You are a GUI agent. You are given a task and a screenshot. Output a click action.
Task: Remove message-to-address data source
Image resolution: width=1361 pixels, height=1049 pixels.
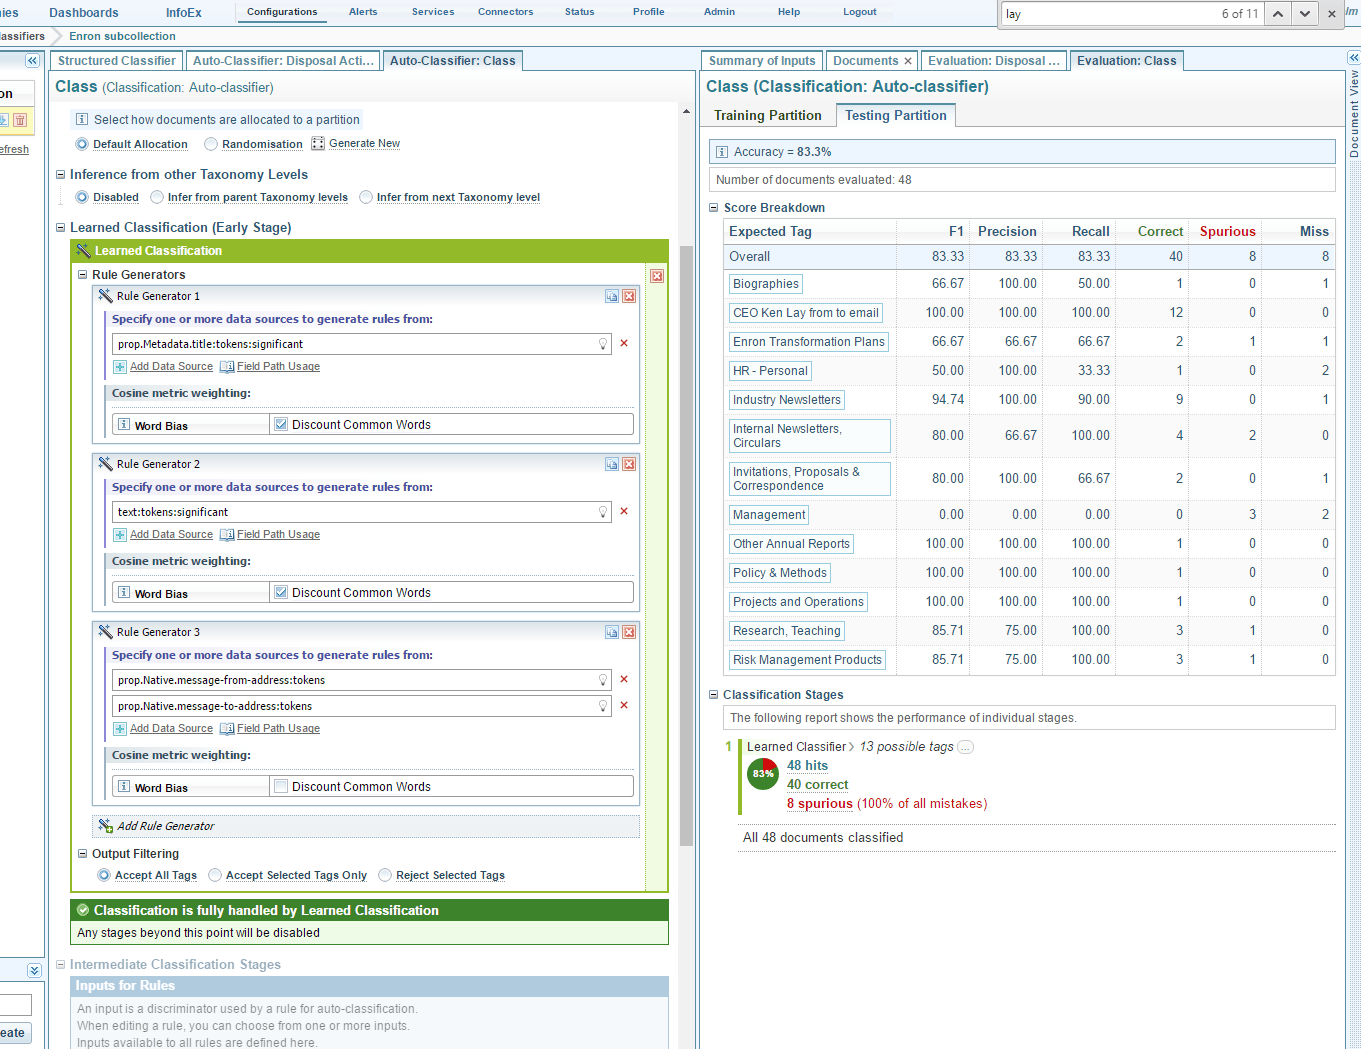click(624, 705)
